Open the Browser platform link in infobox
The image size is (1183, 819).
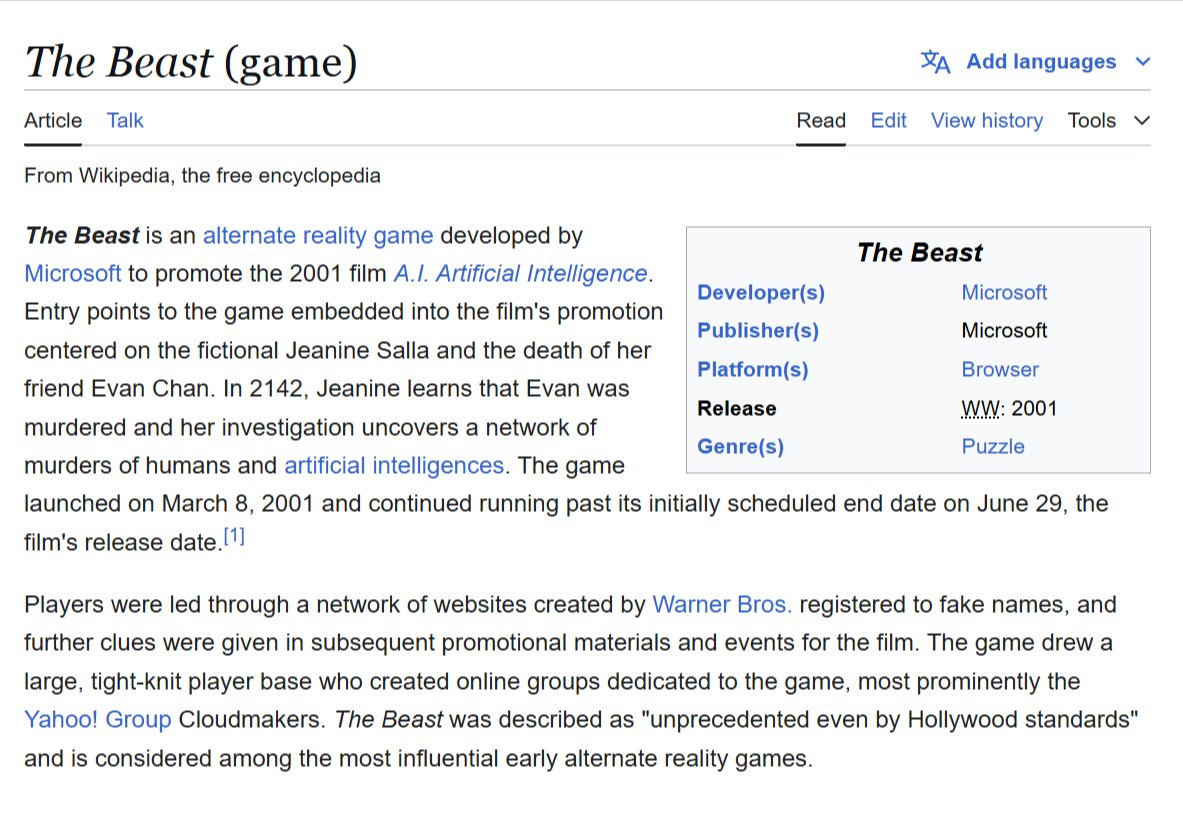(x=1000, y=370)
